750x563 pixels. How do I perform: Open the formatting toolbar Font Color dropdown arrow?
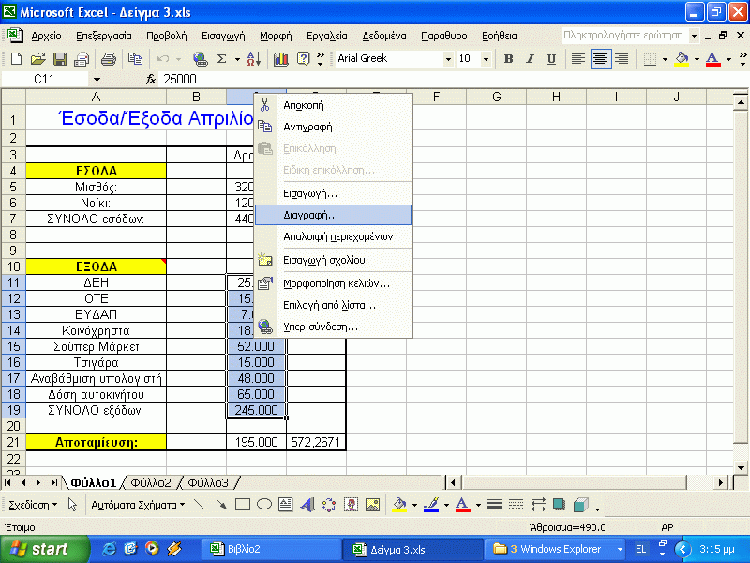[x=728, y=59]
